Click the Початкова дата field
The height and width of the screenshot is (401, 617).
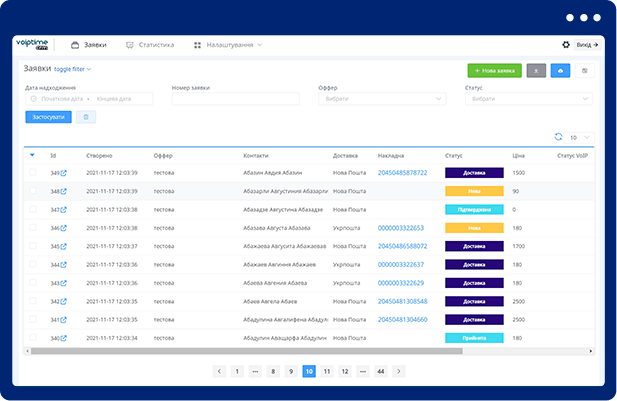pyautogui.click(x=62, y=99)
